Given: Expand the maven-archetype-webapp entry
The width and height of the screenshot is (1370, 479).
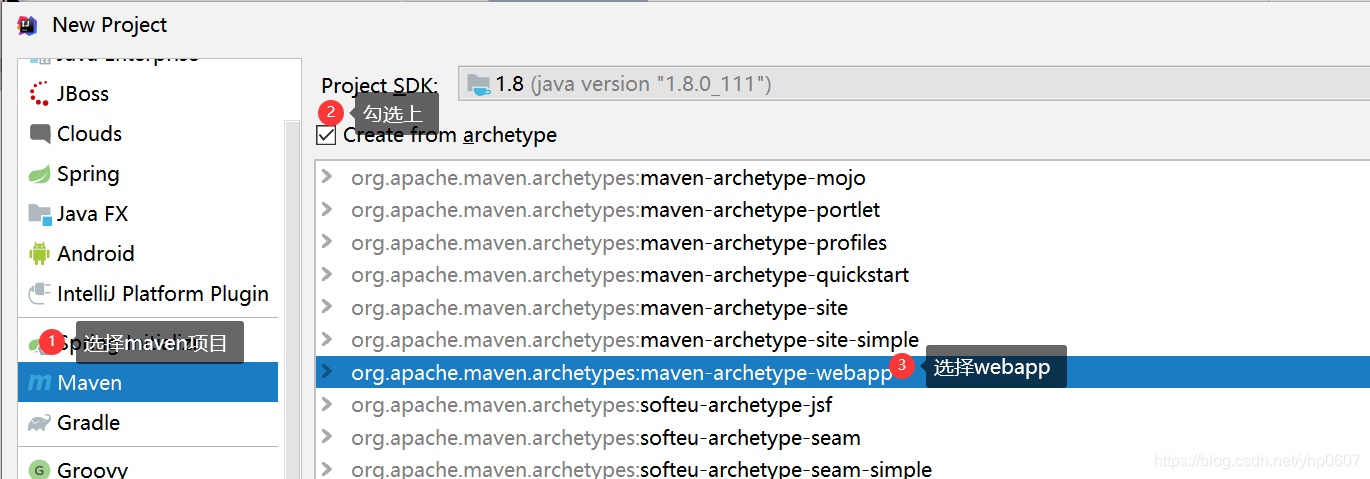Looking at the screenshot, I should pyautogui.click(x=327, y=373).
